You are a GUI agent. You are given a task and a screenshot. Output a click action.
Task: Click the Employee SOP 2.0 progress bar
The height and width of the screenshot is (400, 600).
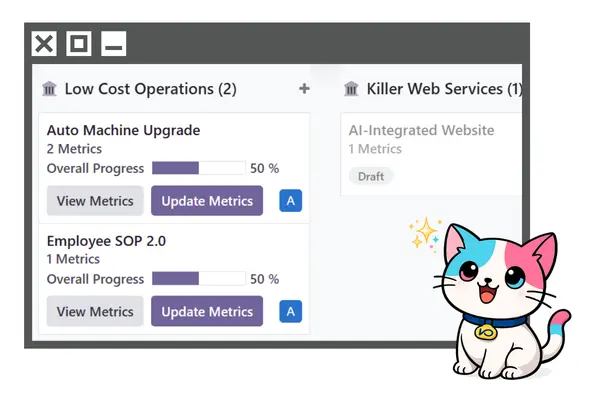tap(198, 279)
